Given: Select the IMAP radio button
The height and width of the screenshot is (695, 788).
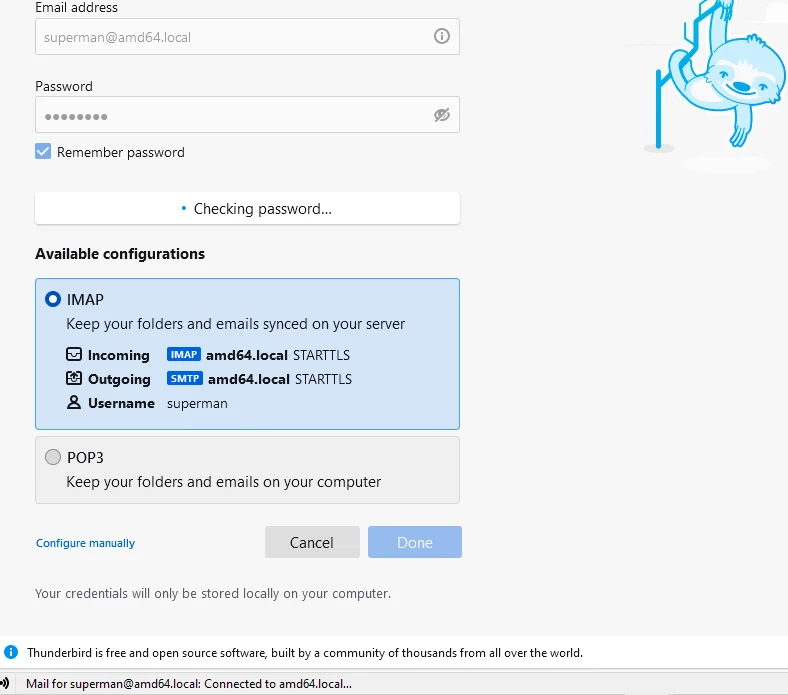Looking at the screenshot, I should click(53, 299).
